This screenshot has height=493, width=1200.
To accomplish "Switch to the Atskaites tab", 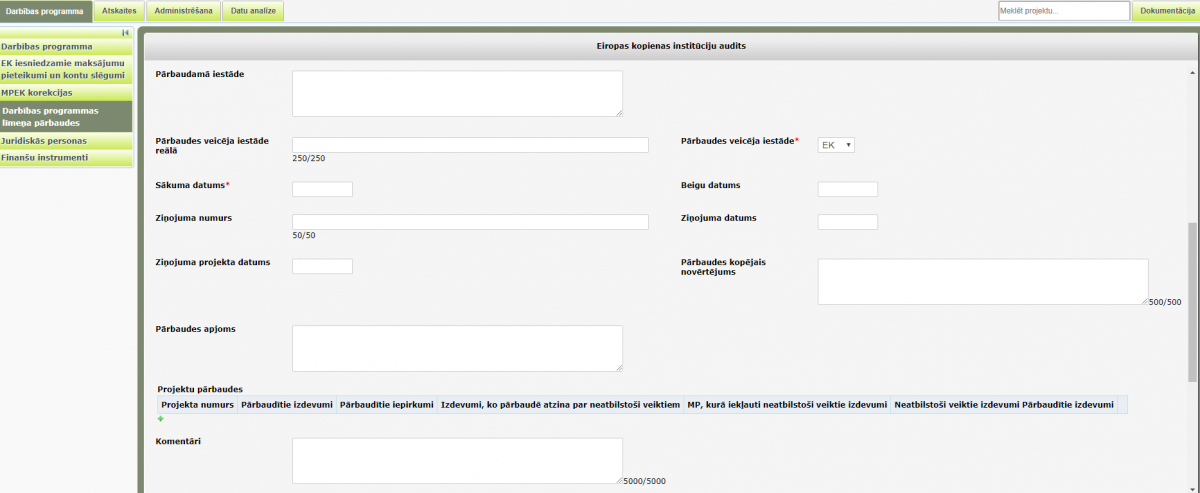I will (x=119, y=11).
